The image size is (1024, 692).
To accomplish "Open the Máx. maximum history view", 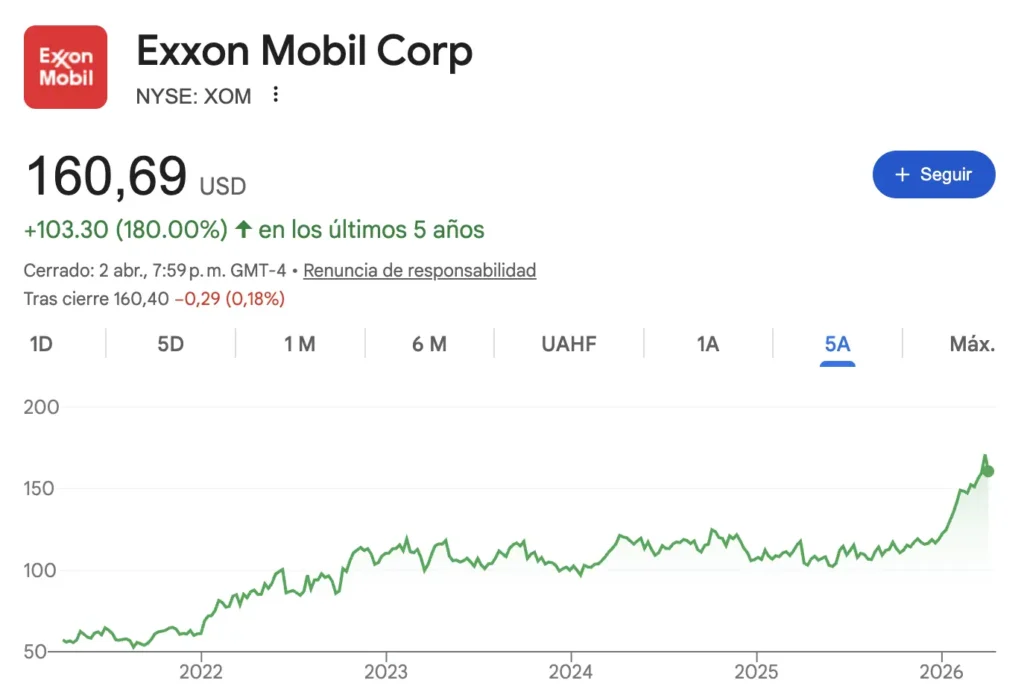I will coord(971,343).
